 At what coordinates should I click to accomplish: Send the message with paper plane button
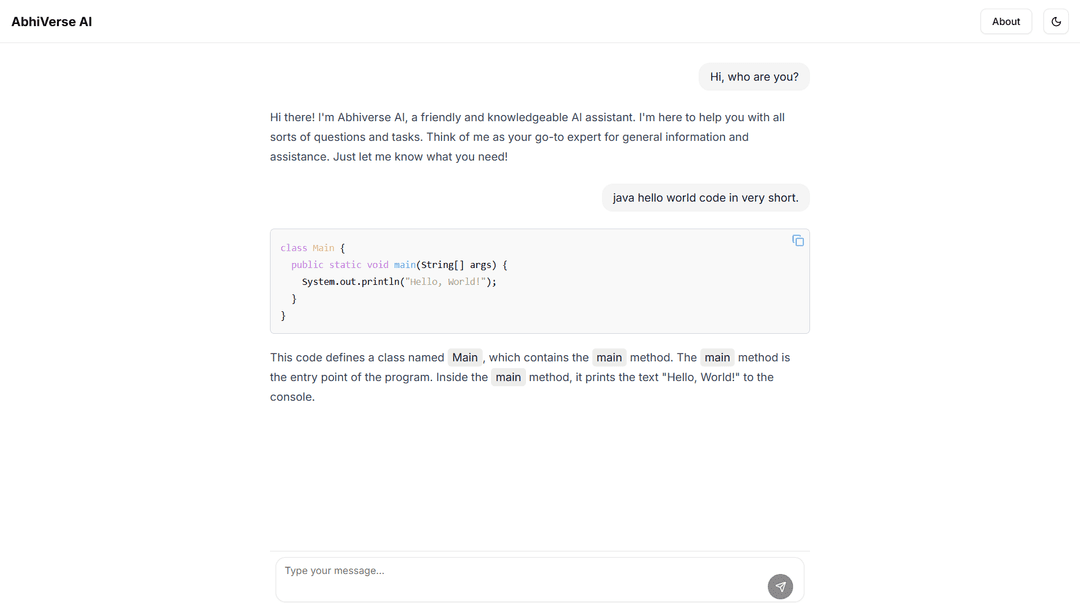(780, 587)
